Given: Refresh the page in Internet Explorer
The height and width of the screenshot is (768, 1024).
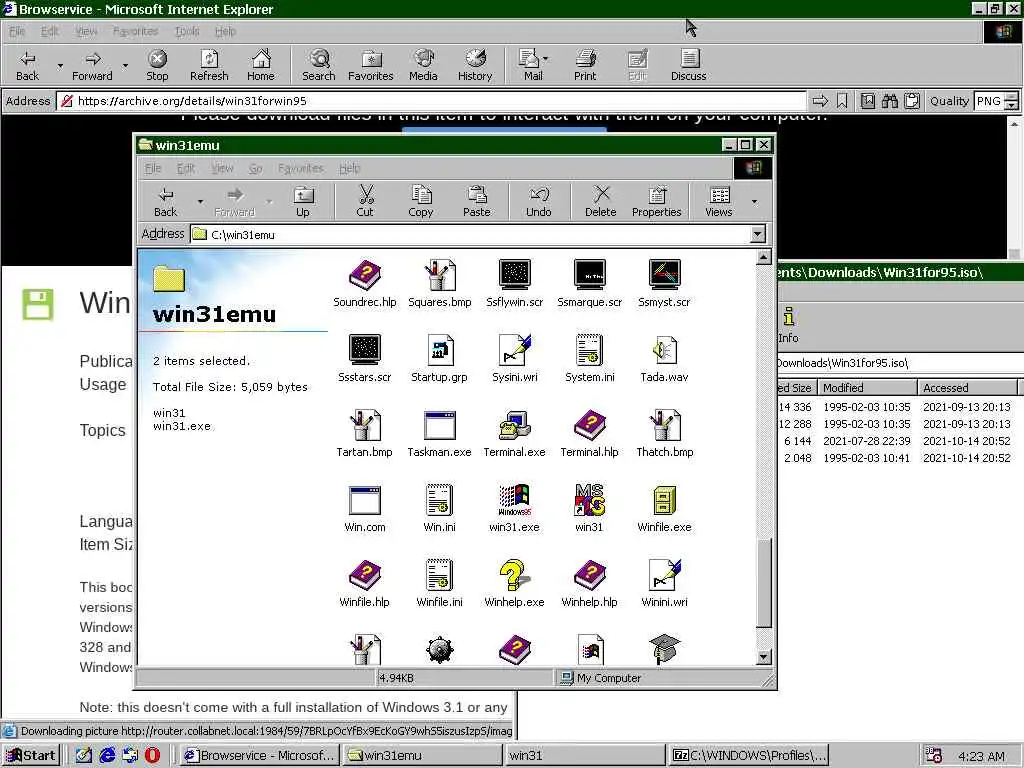Looking at the screenshot, I should pyautogui.click(x=209, y=65).
